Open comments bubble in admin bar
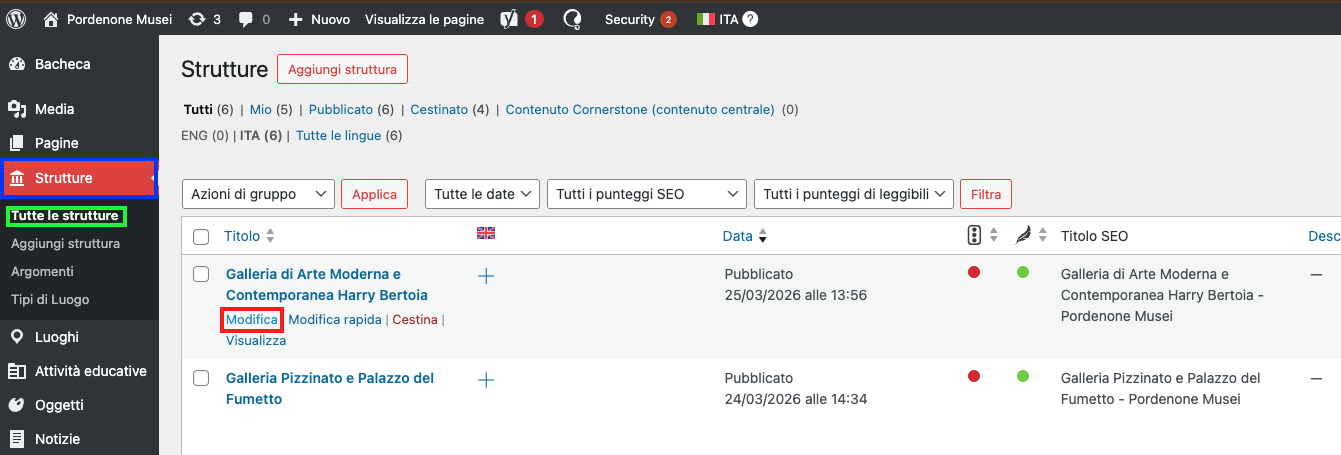This screenshot has height=455, width=1341. (x=254, y=19)
